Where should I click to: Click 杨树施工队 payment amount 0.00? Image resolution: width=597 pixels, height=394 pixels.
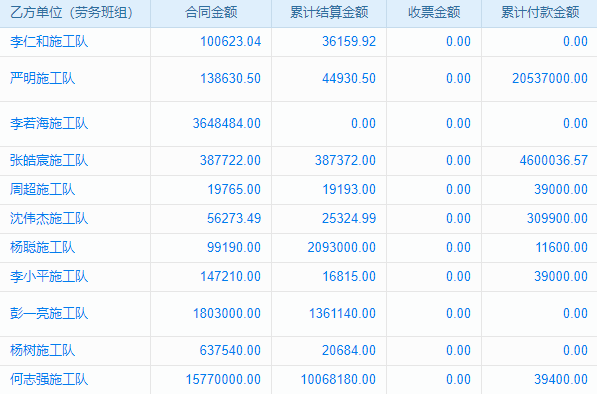(576, 350)
